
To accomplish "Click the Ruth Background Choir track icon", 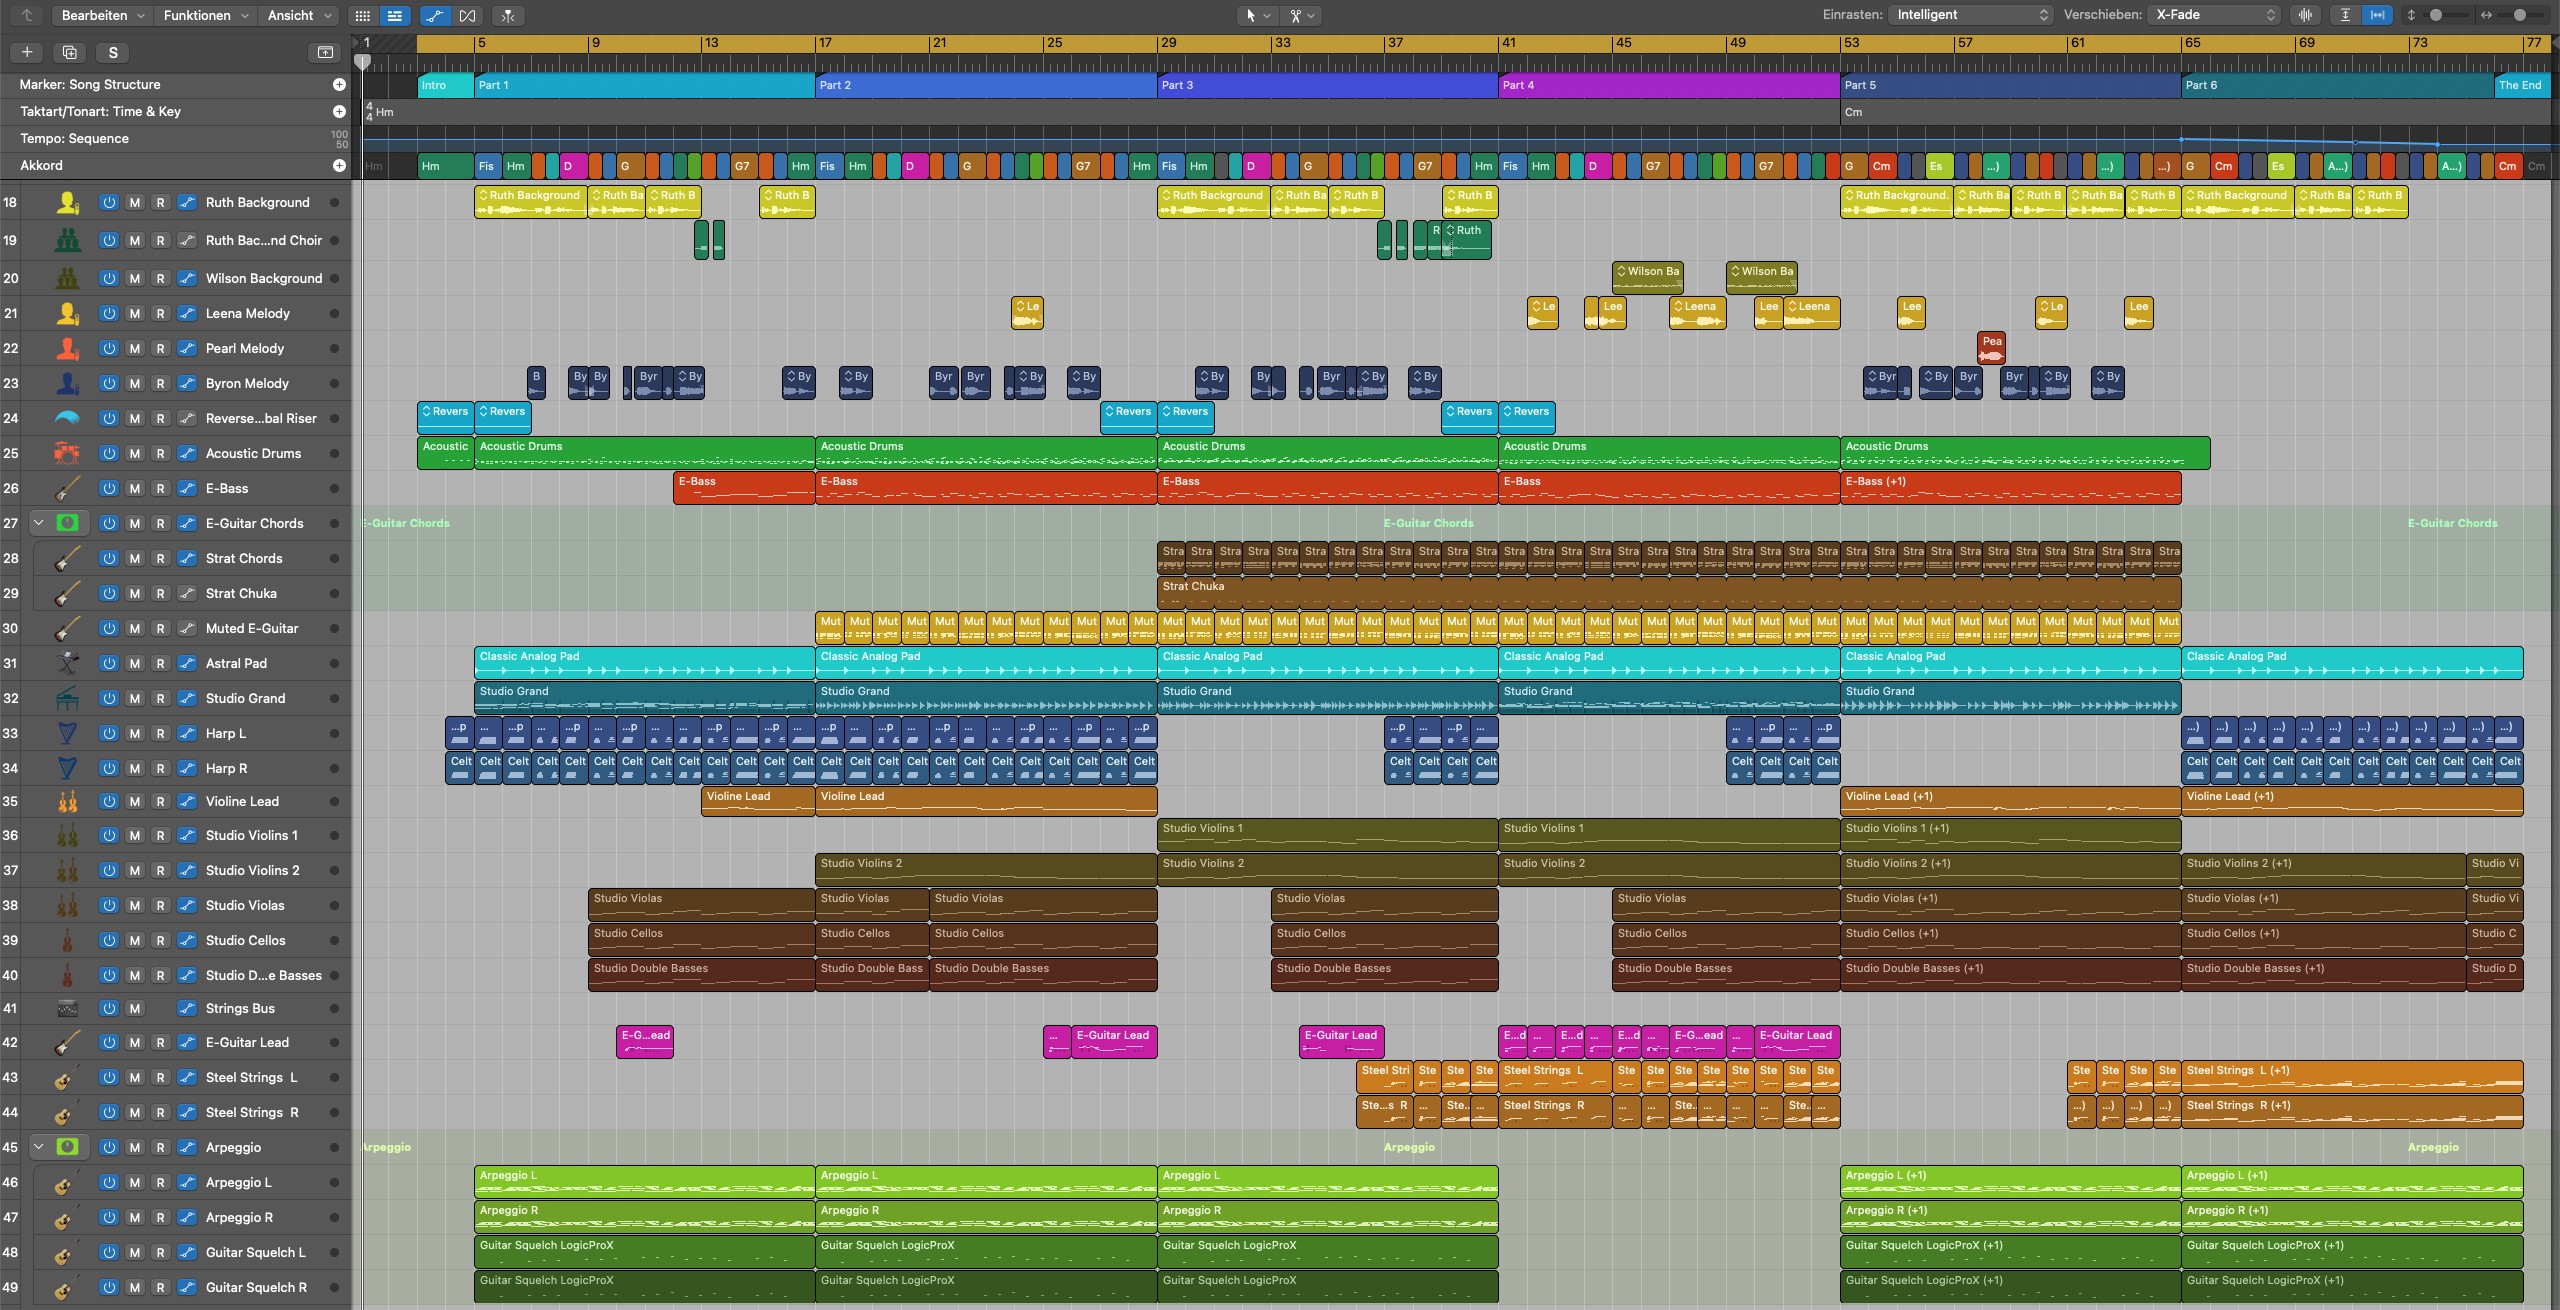I will click(67, 240).
